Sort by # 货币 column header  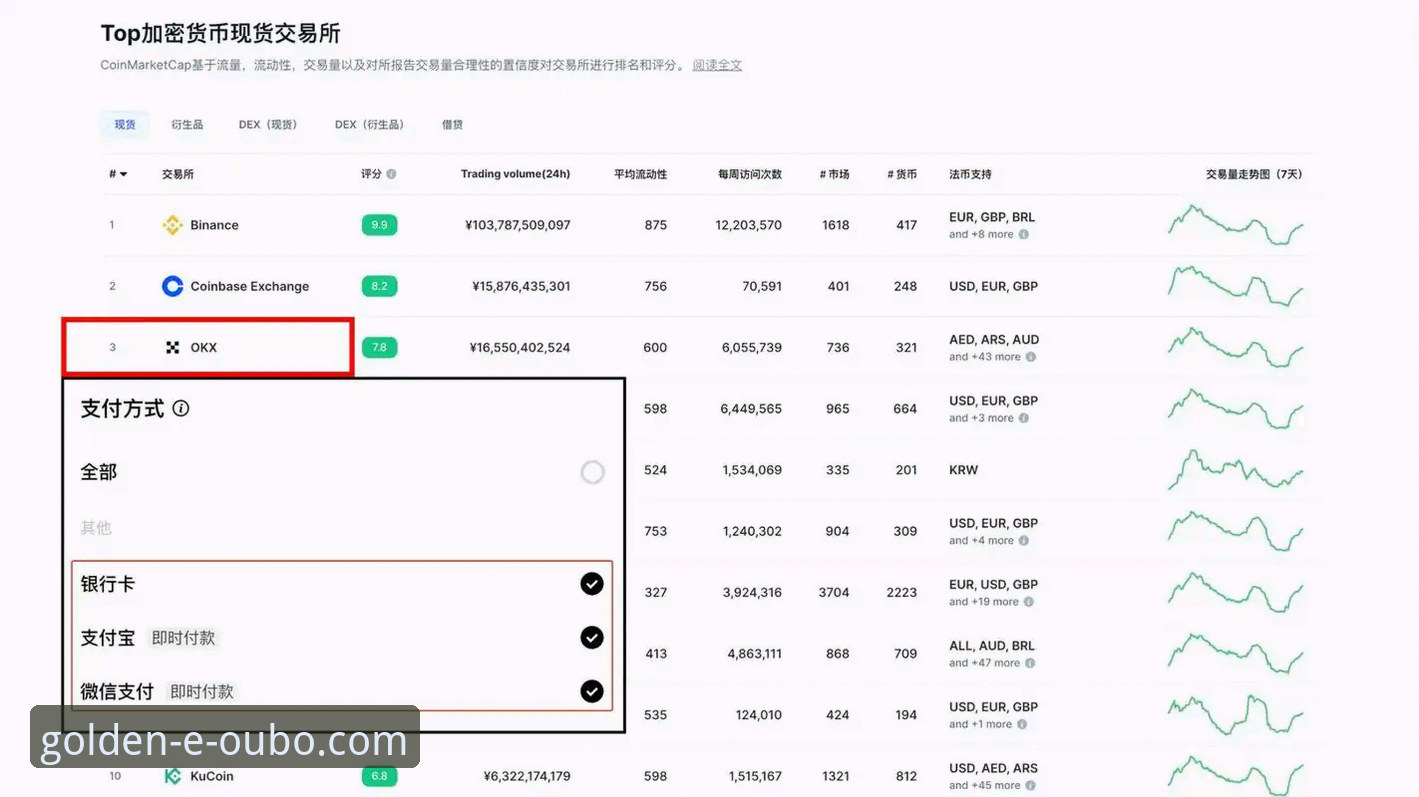901,174
